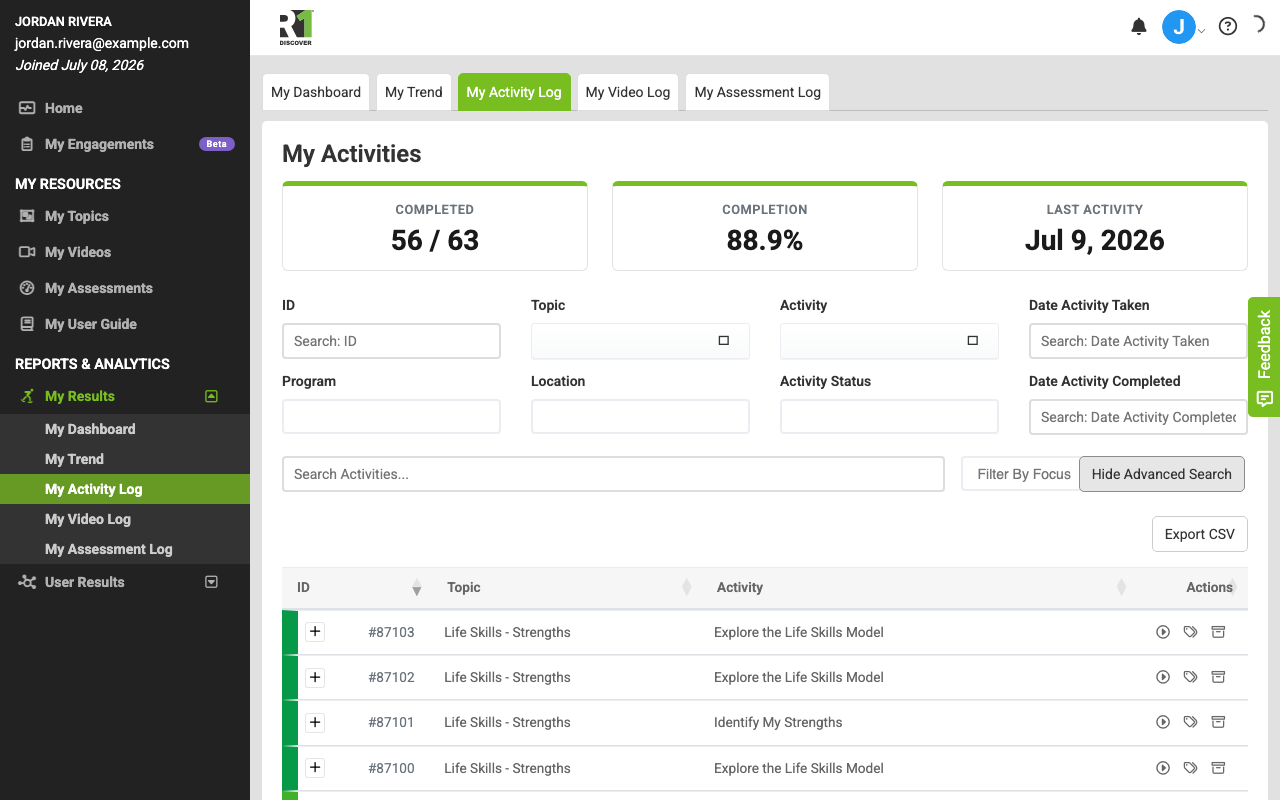Click the Home sidebar icon
The width and height of the screenshot is (1280, 800).
click(x=27, y=108)
